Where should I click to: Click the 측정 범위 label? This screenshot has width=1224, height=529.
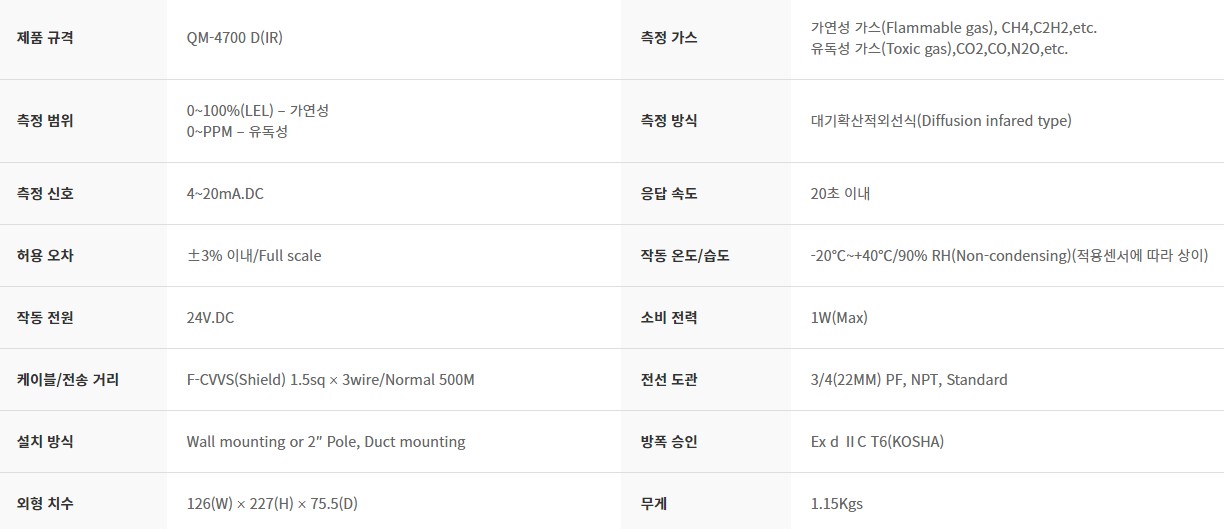45,121
